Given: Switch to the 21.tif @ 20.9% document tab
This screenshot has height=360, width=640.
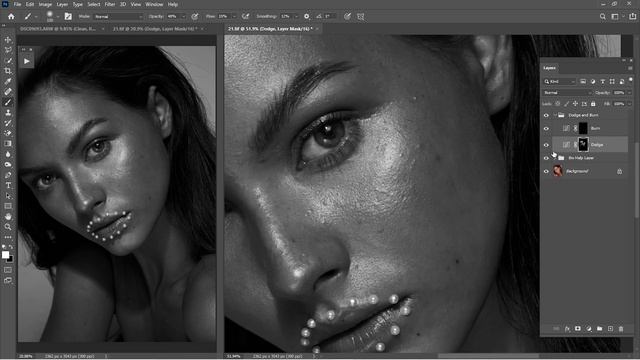Looking at the screenshot, I should 155,29.
